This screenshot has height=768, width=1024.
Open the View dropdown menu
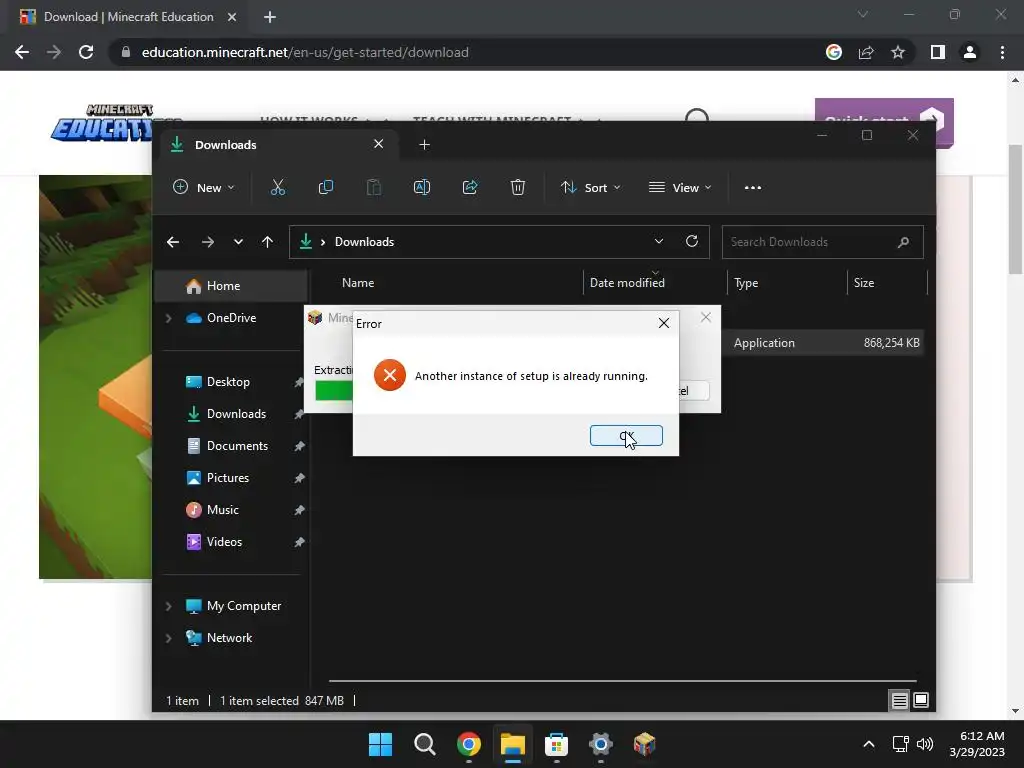pyautogui.click(x=680, y=187)
